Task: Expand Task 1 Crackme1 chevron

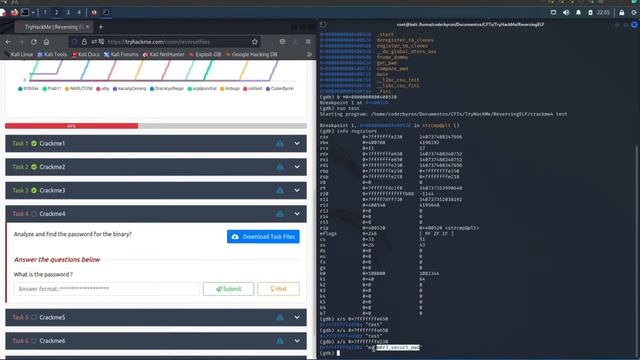Action: click(x=297, y=144)
